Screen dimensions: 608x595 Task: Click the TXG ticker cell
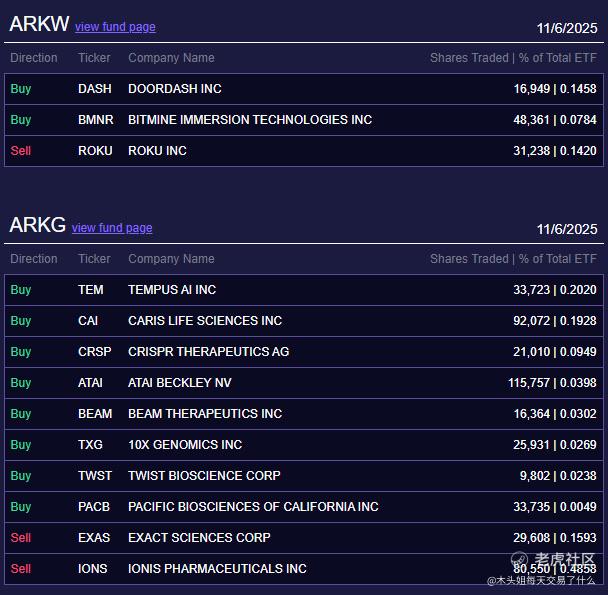(90, 445)
